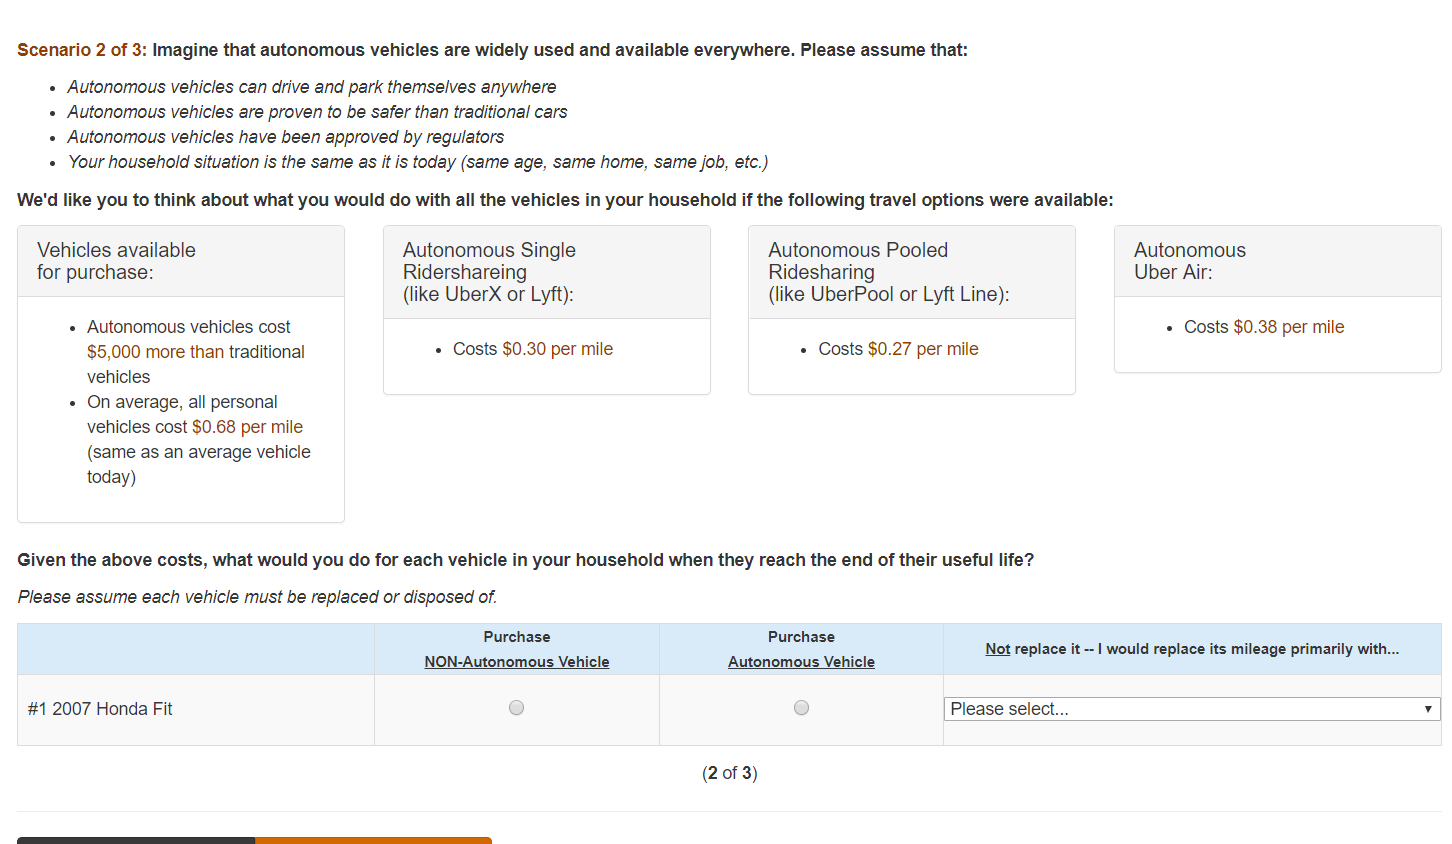Viewport: 1452px width, 844px height.
Task: Click the 'NON-Autonomous Vehicle' column header
Action: click(x=516, y=662)
